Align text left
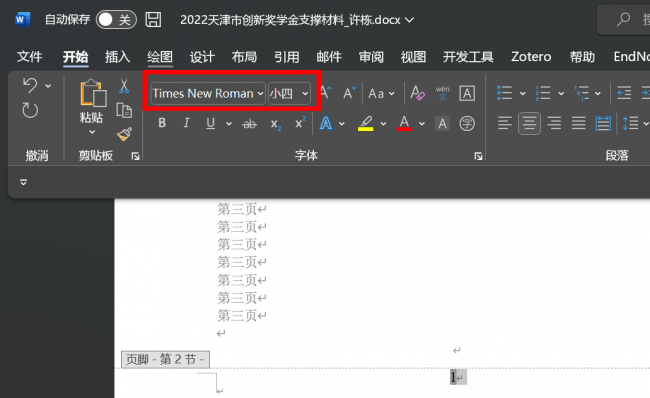 point(504,124)
